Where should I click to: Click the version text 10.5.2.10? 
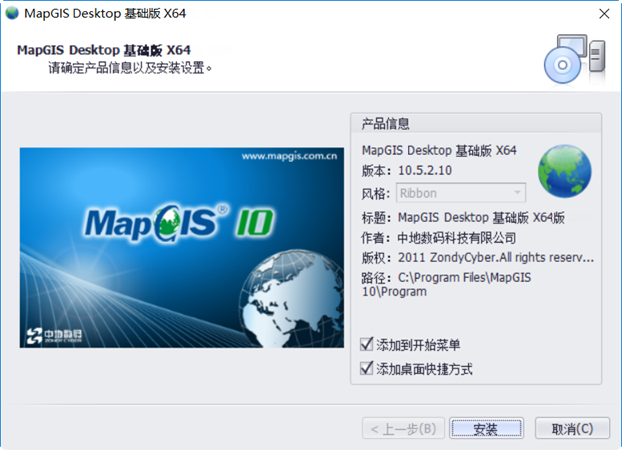[425, 171]
